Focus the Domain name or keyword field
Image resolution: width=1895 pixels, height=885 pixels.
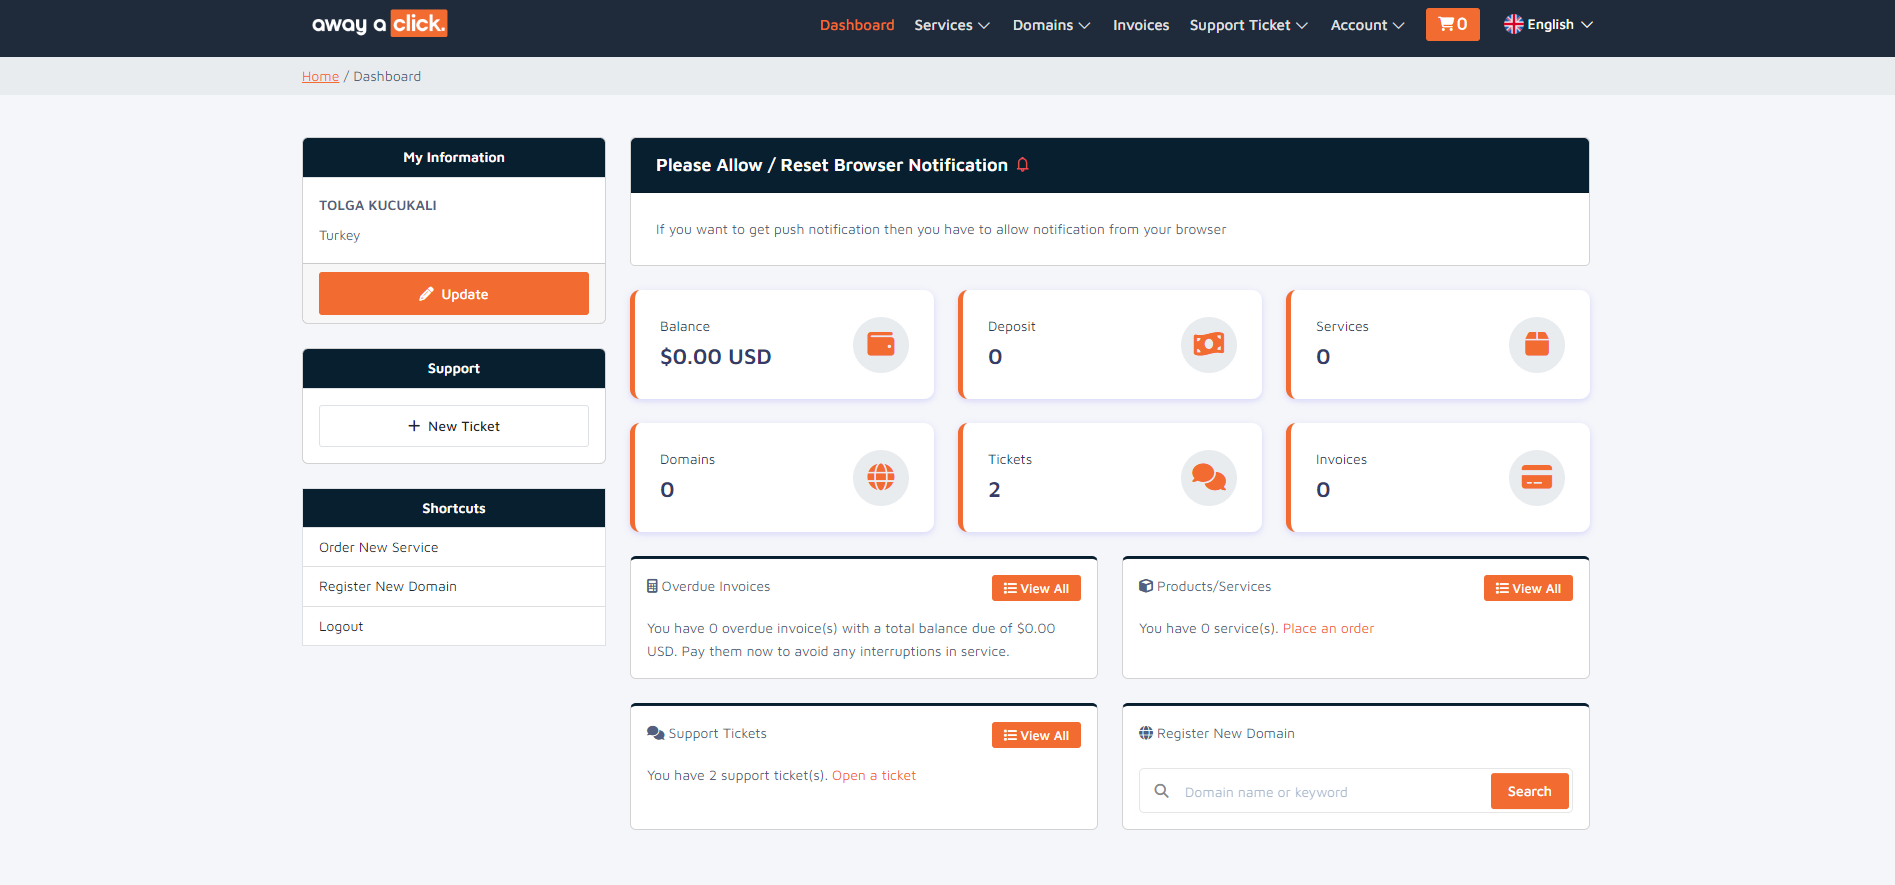pyautogui.click(x=1330, y=792)
